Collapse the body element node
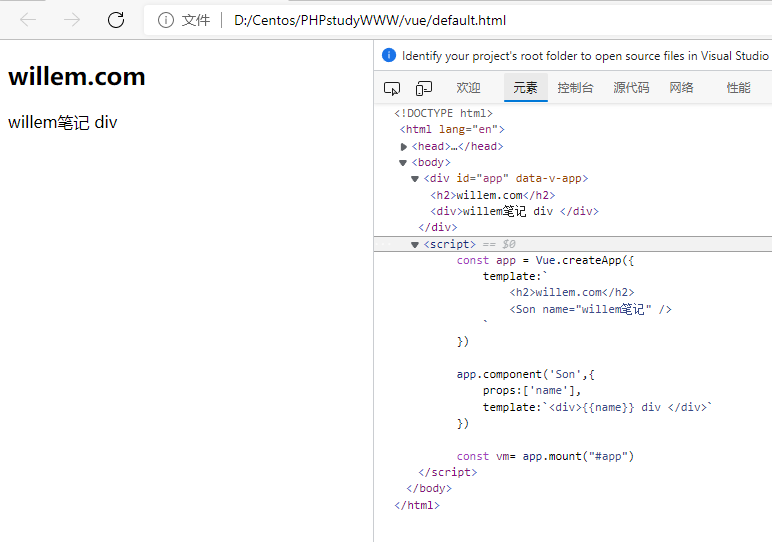 click(x=403, y=162)
